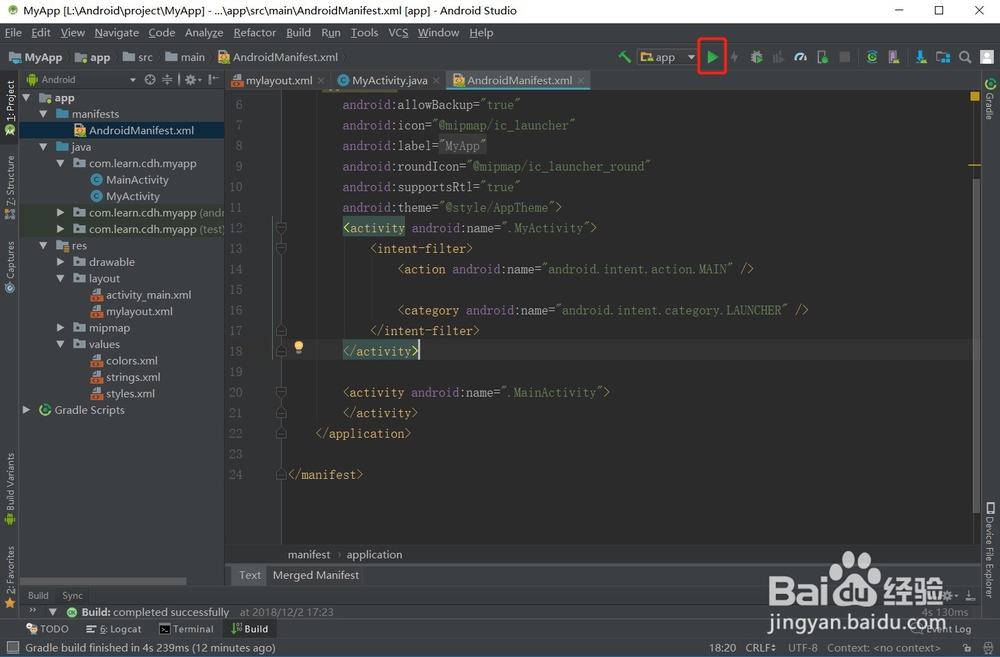This screenshot has height=657, width=1000.
Task: Open the Terminal tool window
Action: point(186,629)
